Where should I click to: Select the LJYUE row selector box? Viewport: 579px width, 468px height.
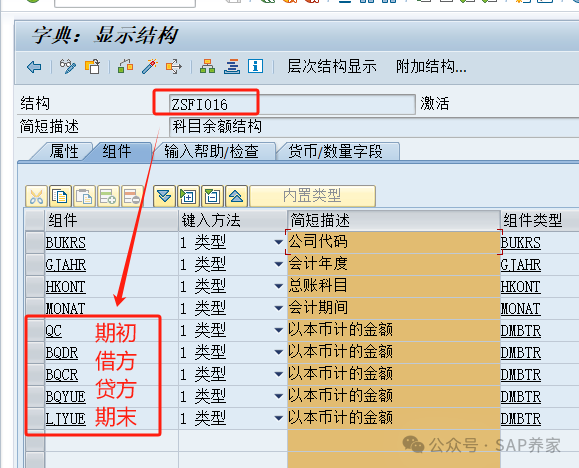(x=35, y=419)
